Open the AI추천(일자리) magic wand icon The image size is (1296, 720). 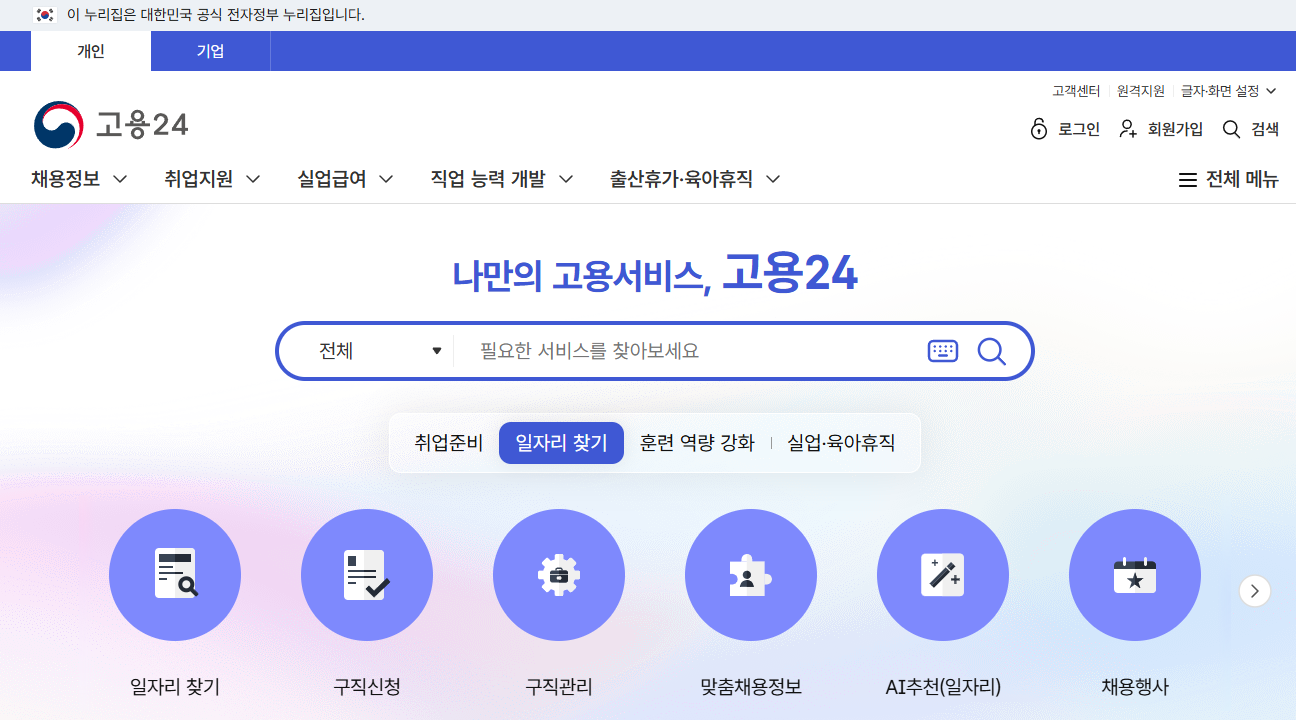943,575
